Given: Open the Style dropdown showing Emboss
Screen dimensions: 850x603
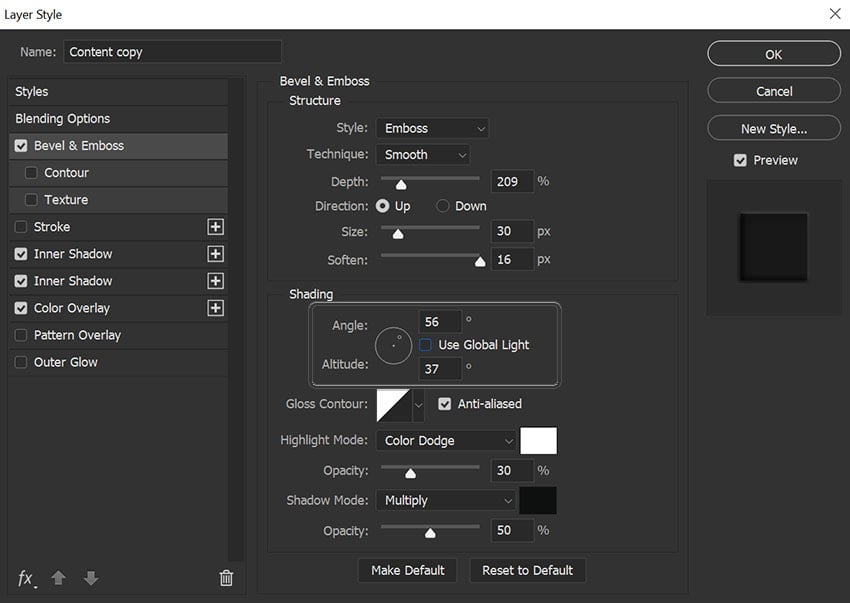Looking at the screenshot, I should tap(433, 128).
